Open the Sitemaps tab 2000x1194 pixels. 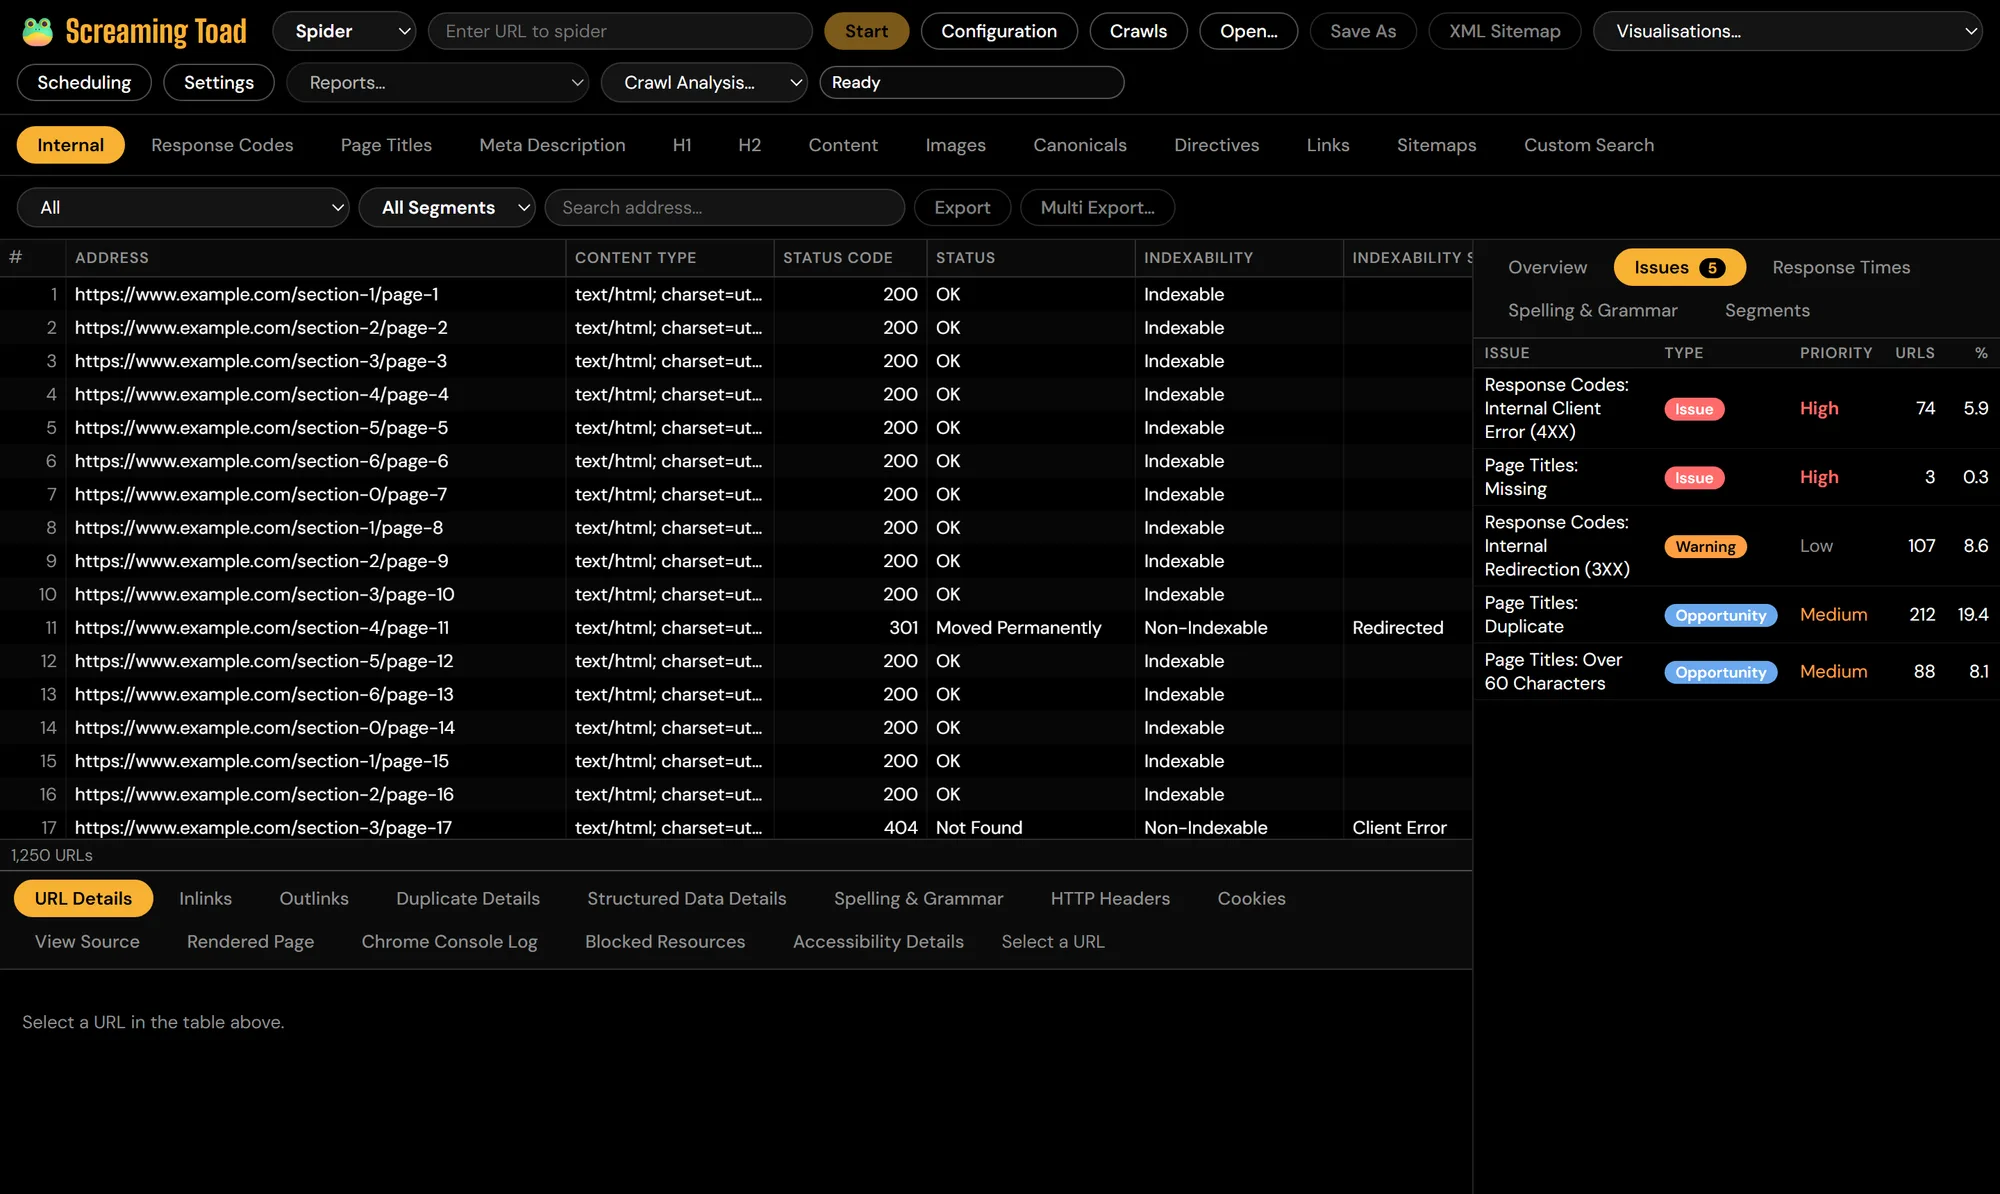tap(1436, 145)
